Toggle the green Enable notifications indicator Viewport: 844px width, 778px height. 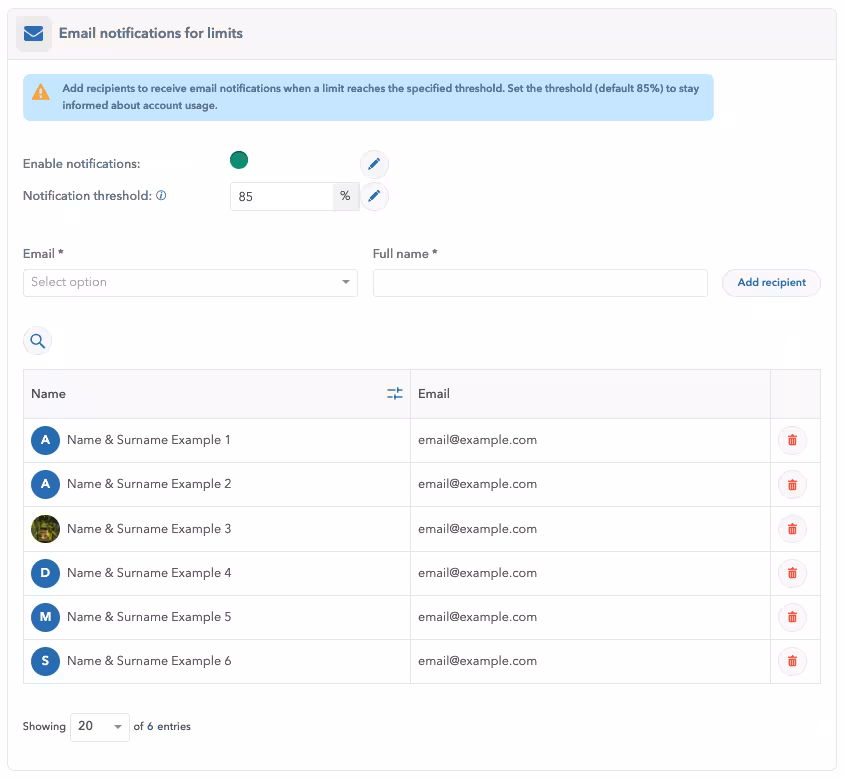[239, 160]
